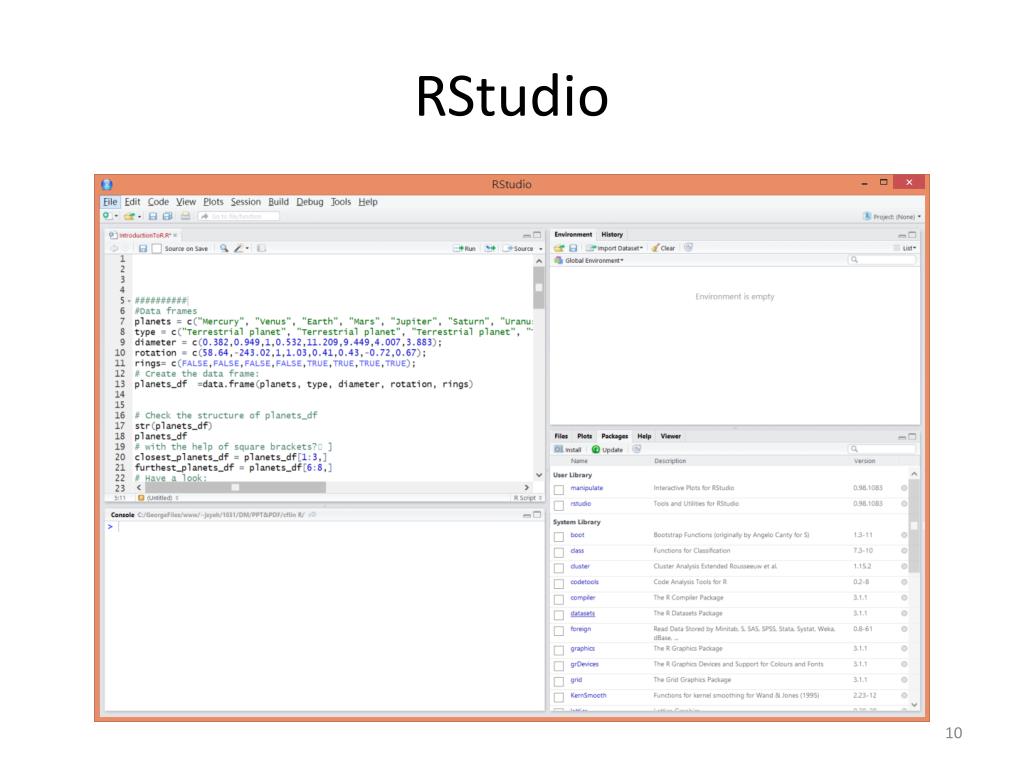
Task: Click the Run button in editor
Action: click(465, 249)
